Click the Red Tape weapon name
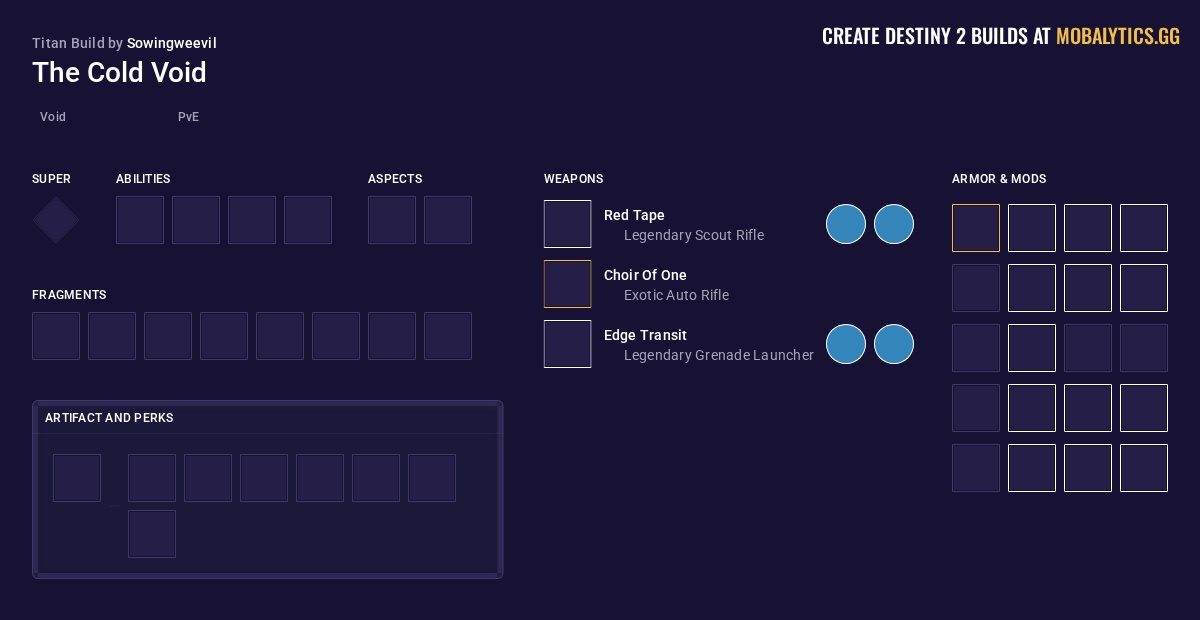The image size is (1200, 620). tap(634, 215)
